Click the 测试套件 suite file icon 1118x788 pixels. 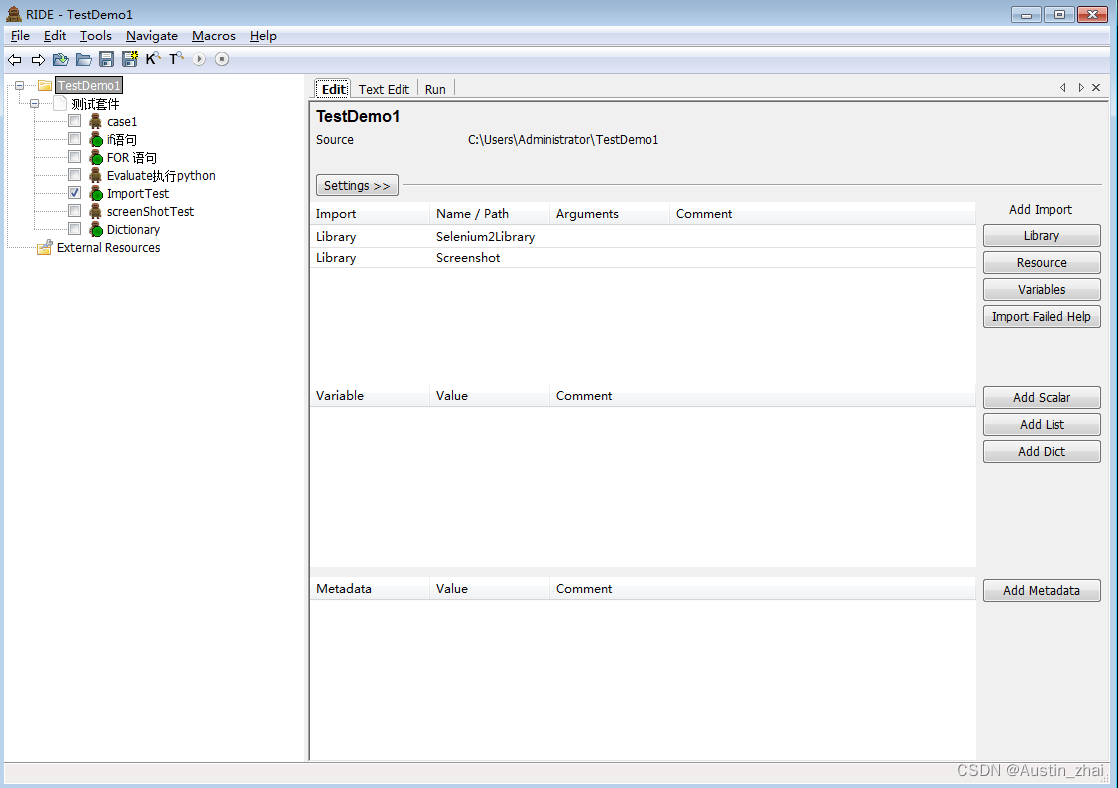(61, 103)
